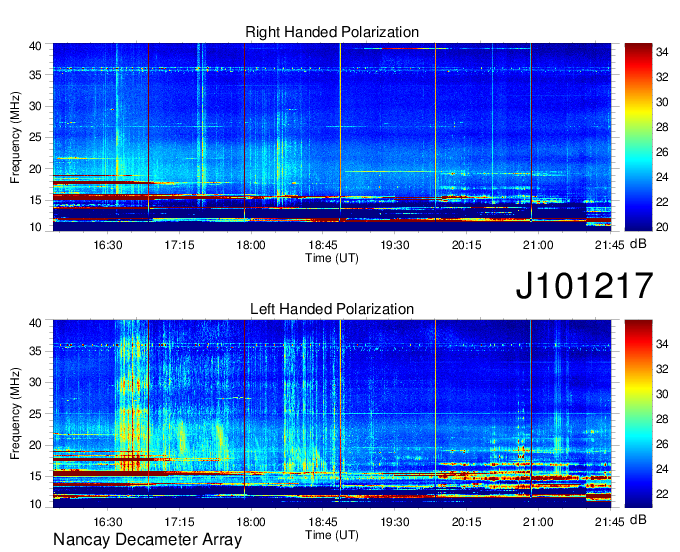The image size is (680, 552).
Task: Select the "J101217" observation label
Action: [x=584, y=286]
